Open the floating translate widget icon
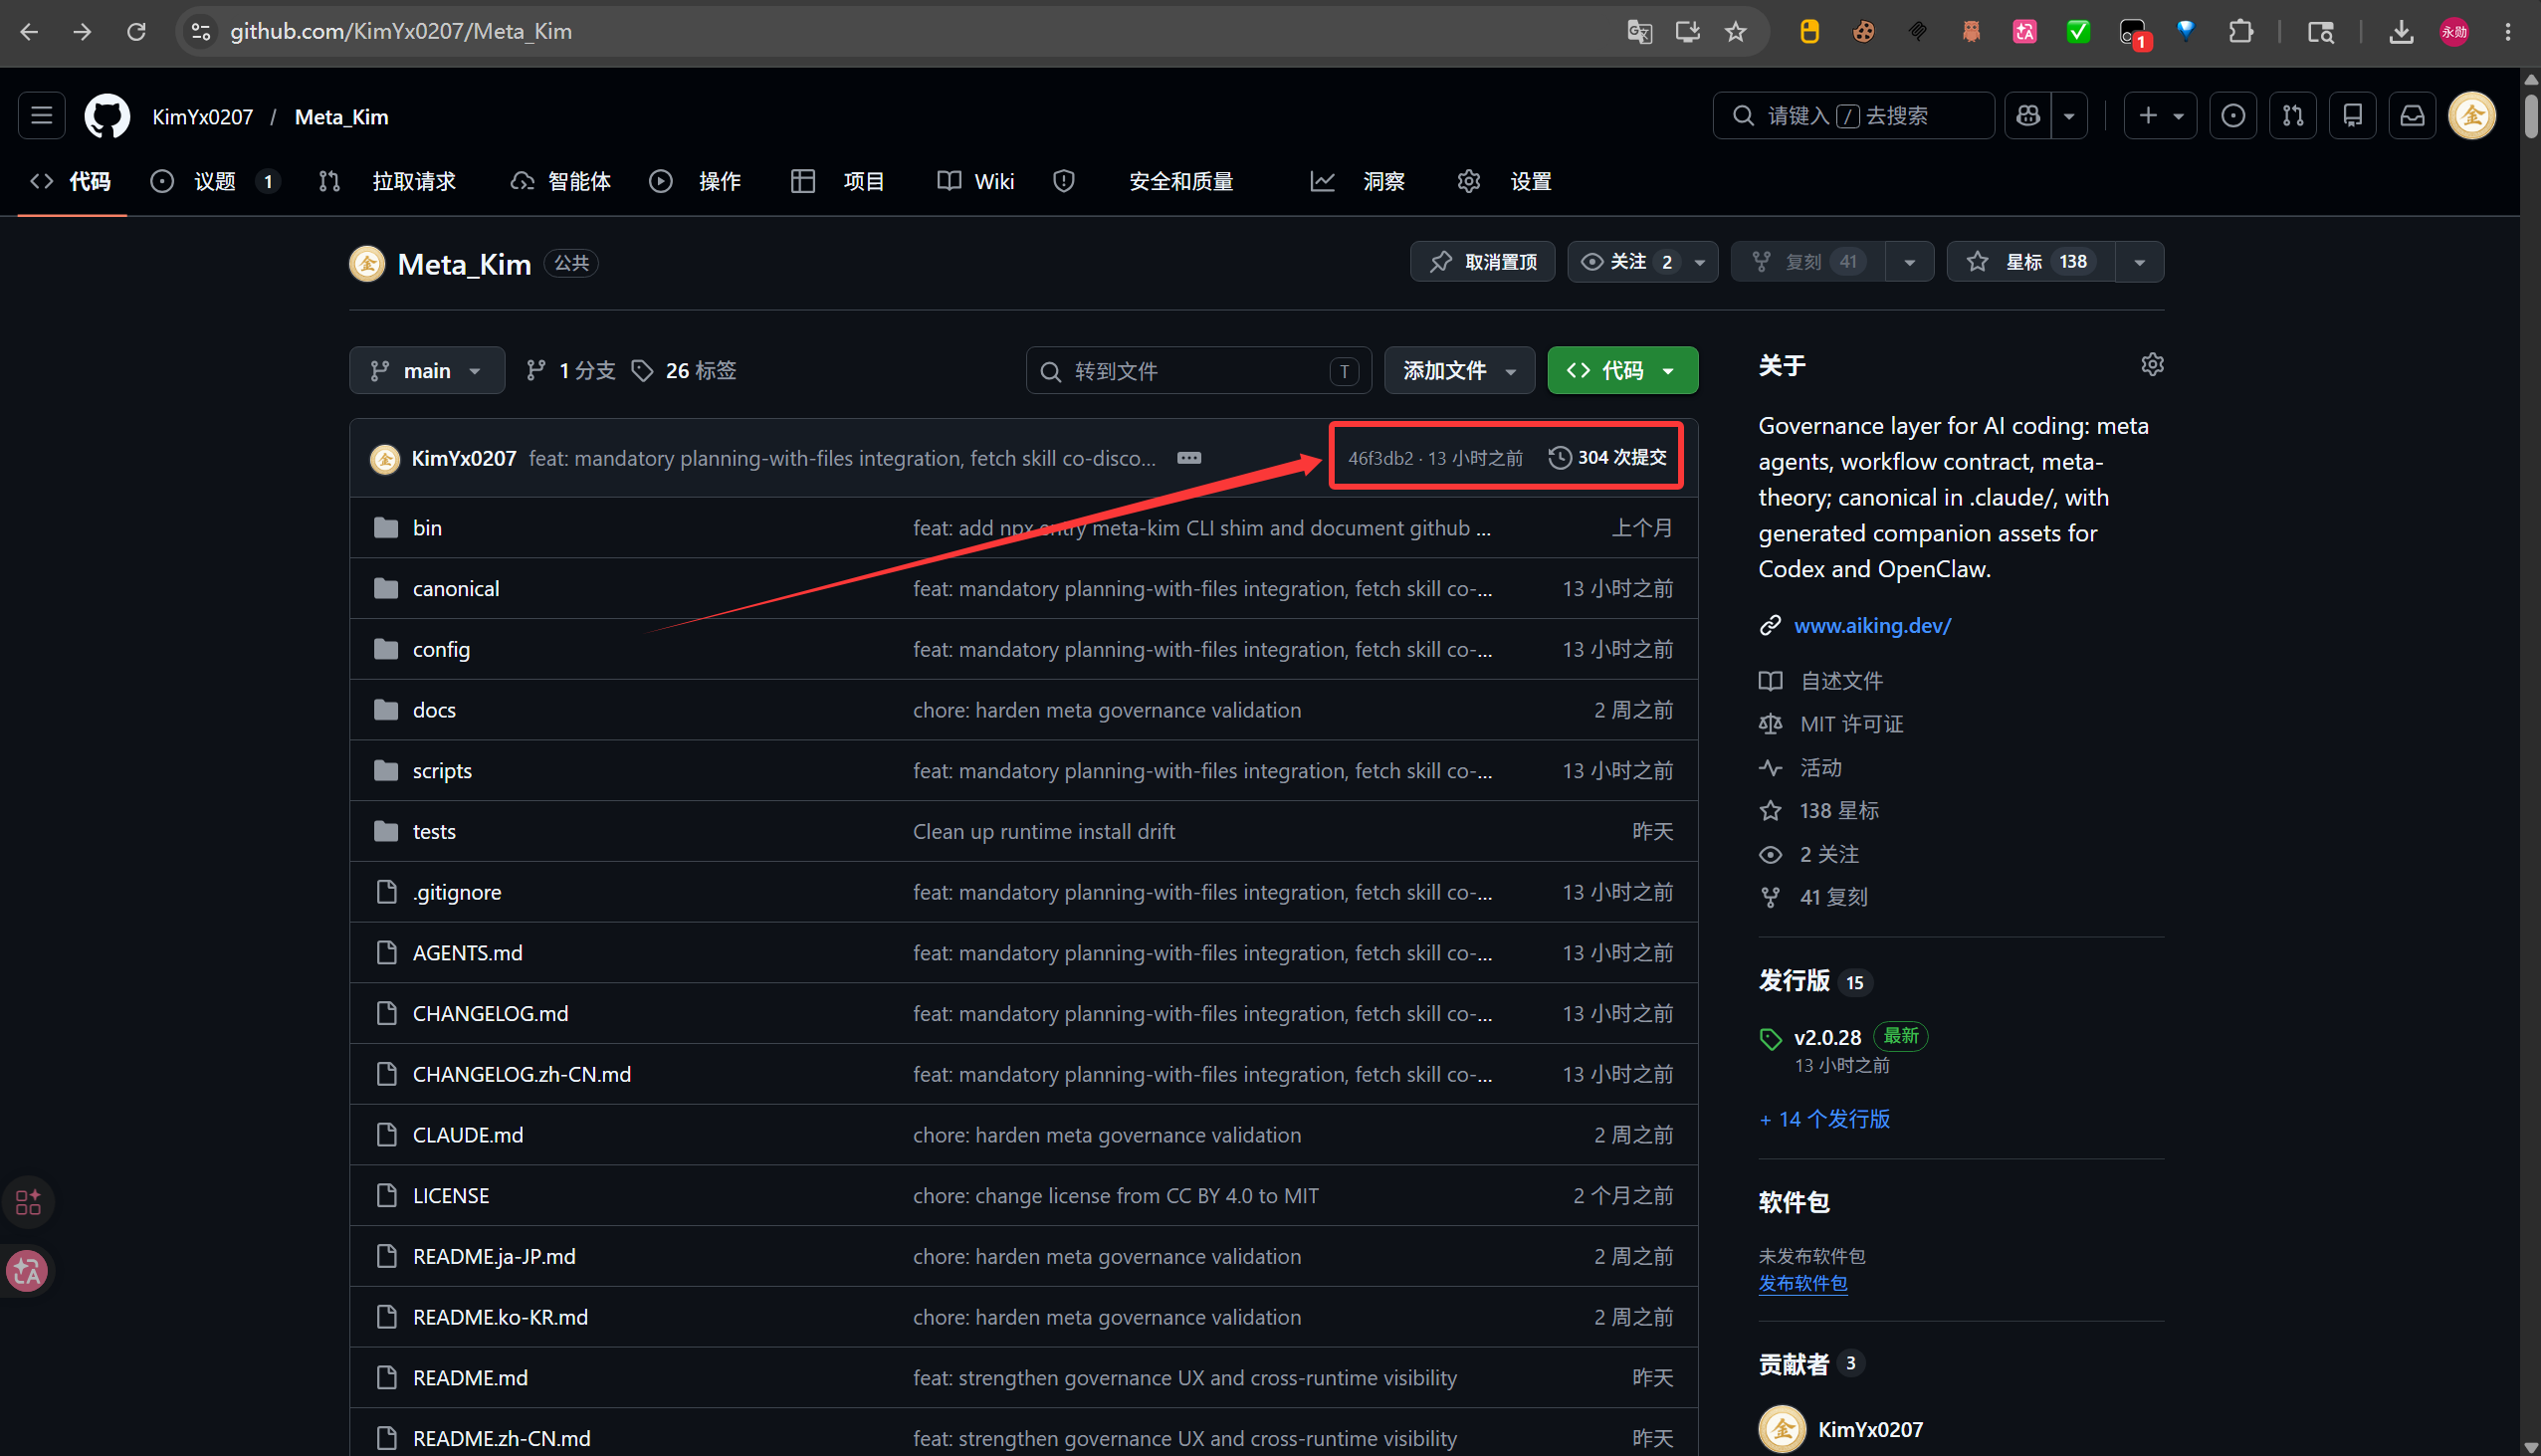Image resolution: width=2541 pixels, height=1456 pixels. point(27,1271)
